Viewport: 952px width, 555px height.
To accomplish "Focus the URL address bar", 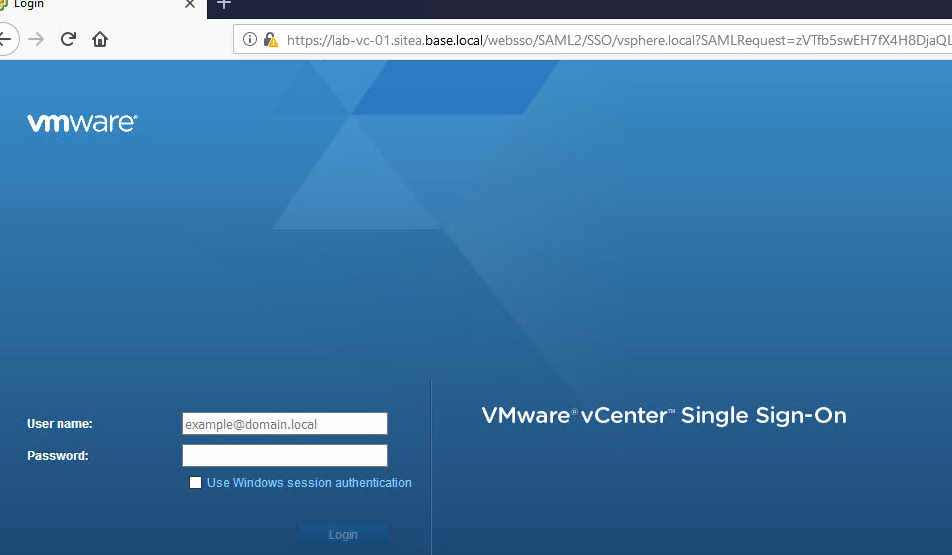I will point(600,40).
